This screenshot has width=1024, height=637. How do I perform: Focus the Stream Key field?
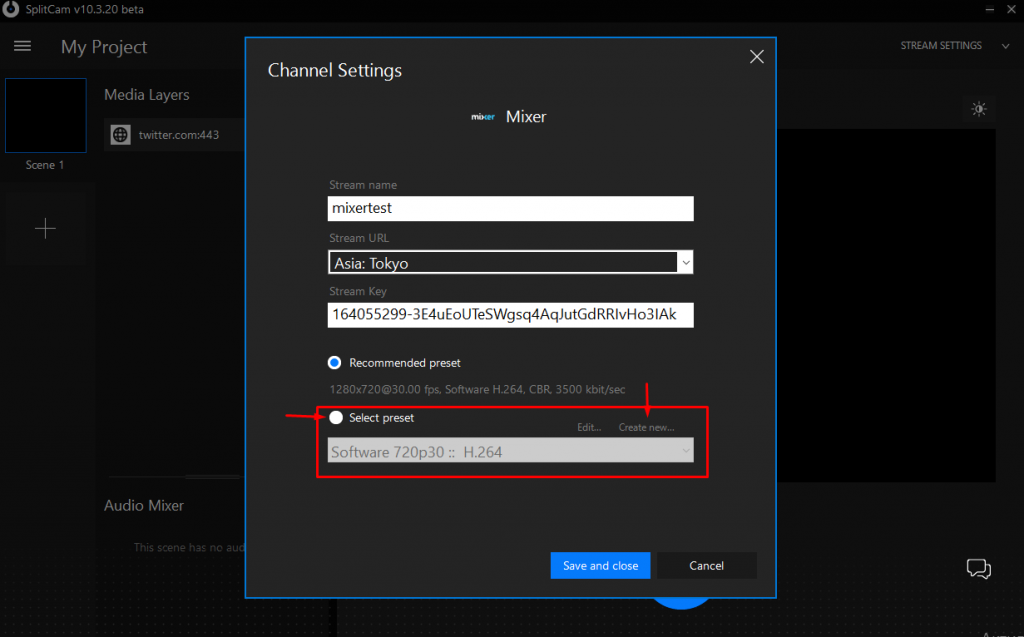click(x=510, y=315)
